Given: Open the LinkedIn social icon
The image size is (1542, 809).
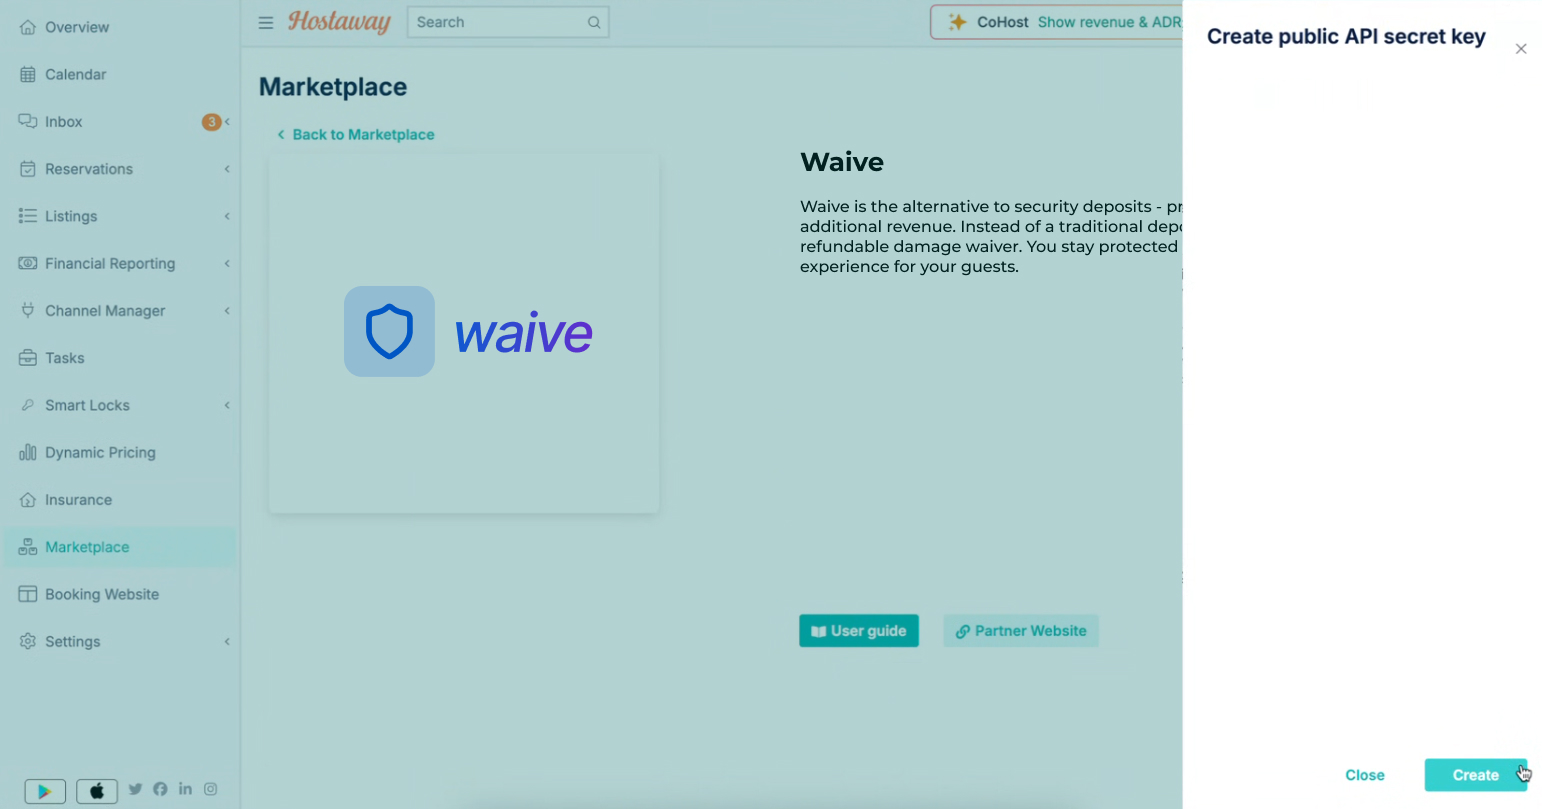Looking at the screenshot, I should 185,789.
